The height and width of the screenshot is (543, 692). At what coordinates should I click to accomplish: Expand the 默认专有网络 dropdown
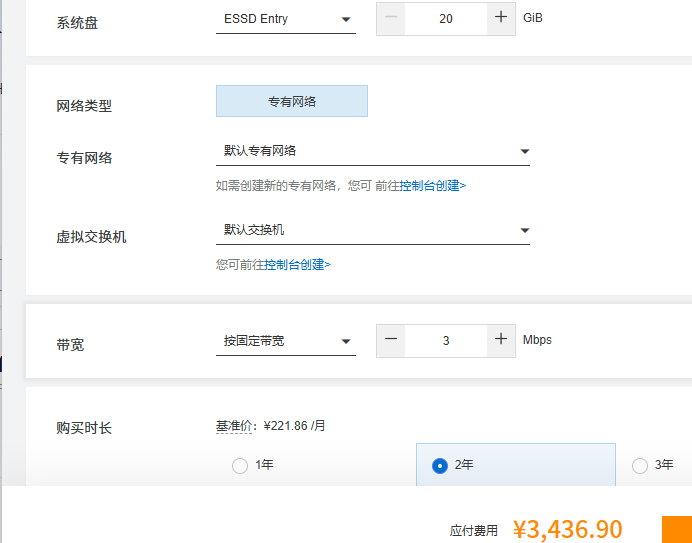tap(373, 151)
